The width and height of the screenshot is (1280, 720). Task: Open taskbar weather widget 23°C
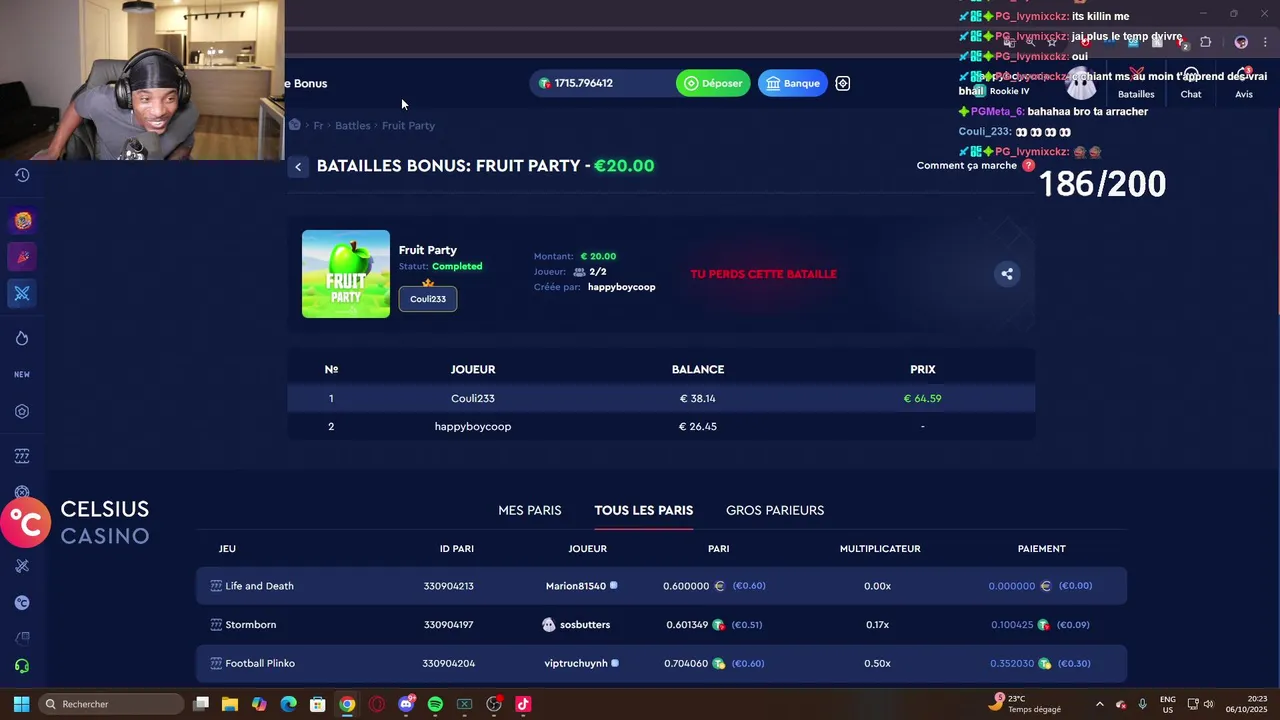pyautogui.click(x=1025, y=704)
